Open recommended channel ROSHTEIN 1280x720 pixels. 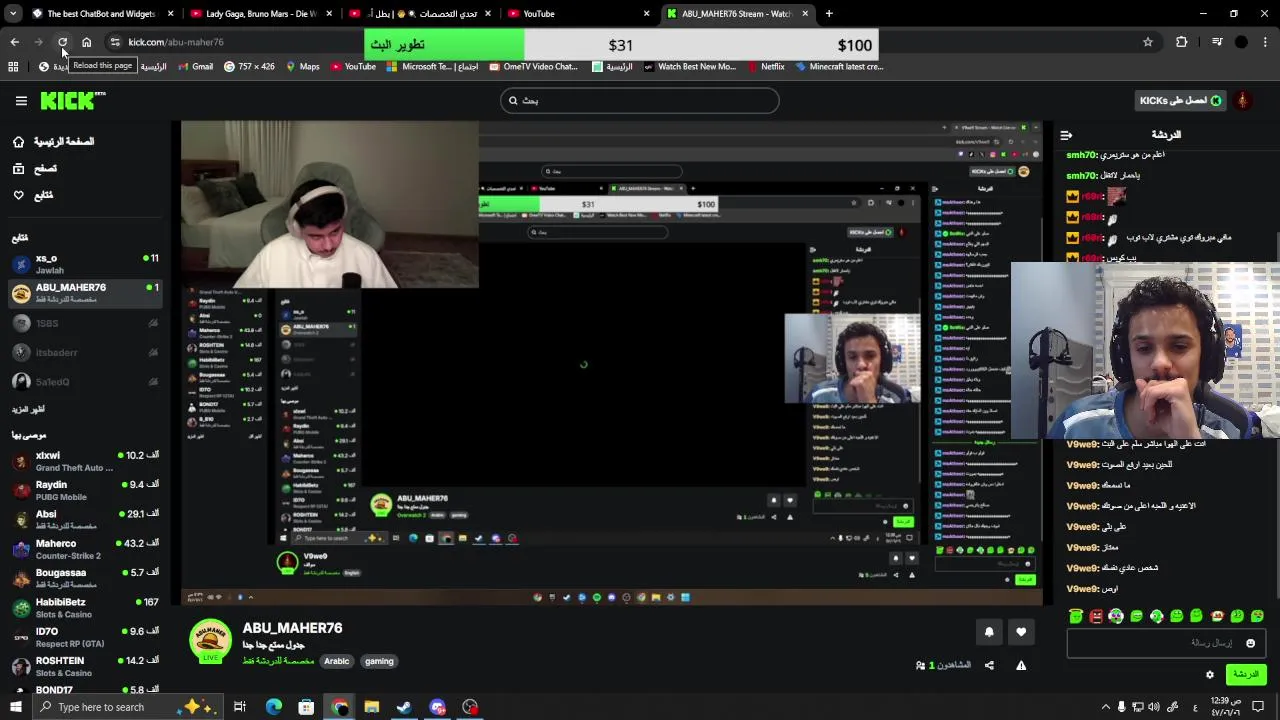[85, 666]
